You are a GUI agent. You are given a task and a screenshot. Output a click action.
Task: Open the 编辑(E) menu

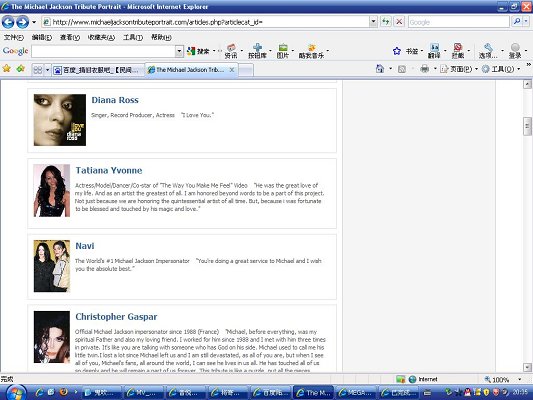tap(42, 37)
